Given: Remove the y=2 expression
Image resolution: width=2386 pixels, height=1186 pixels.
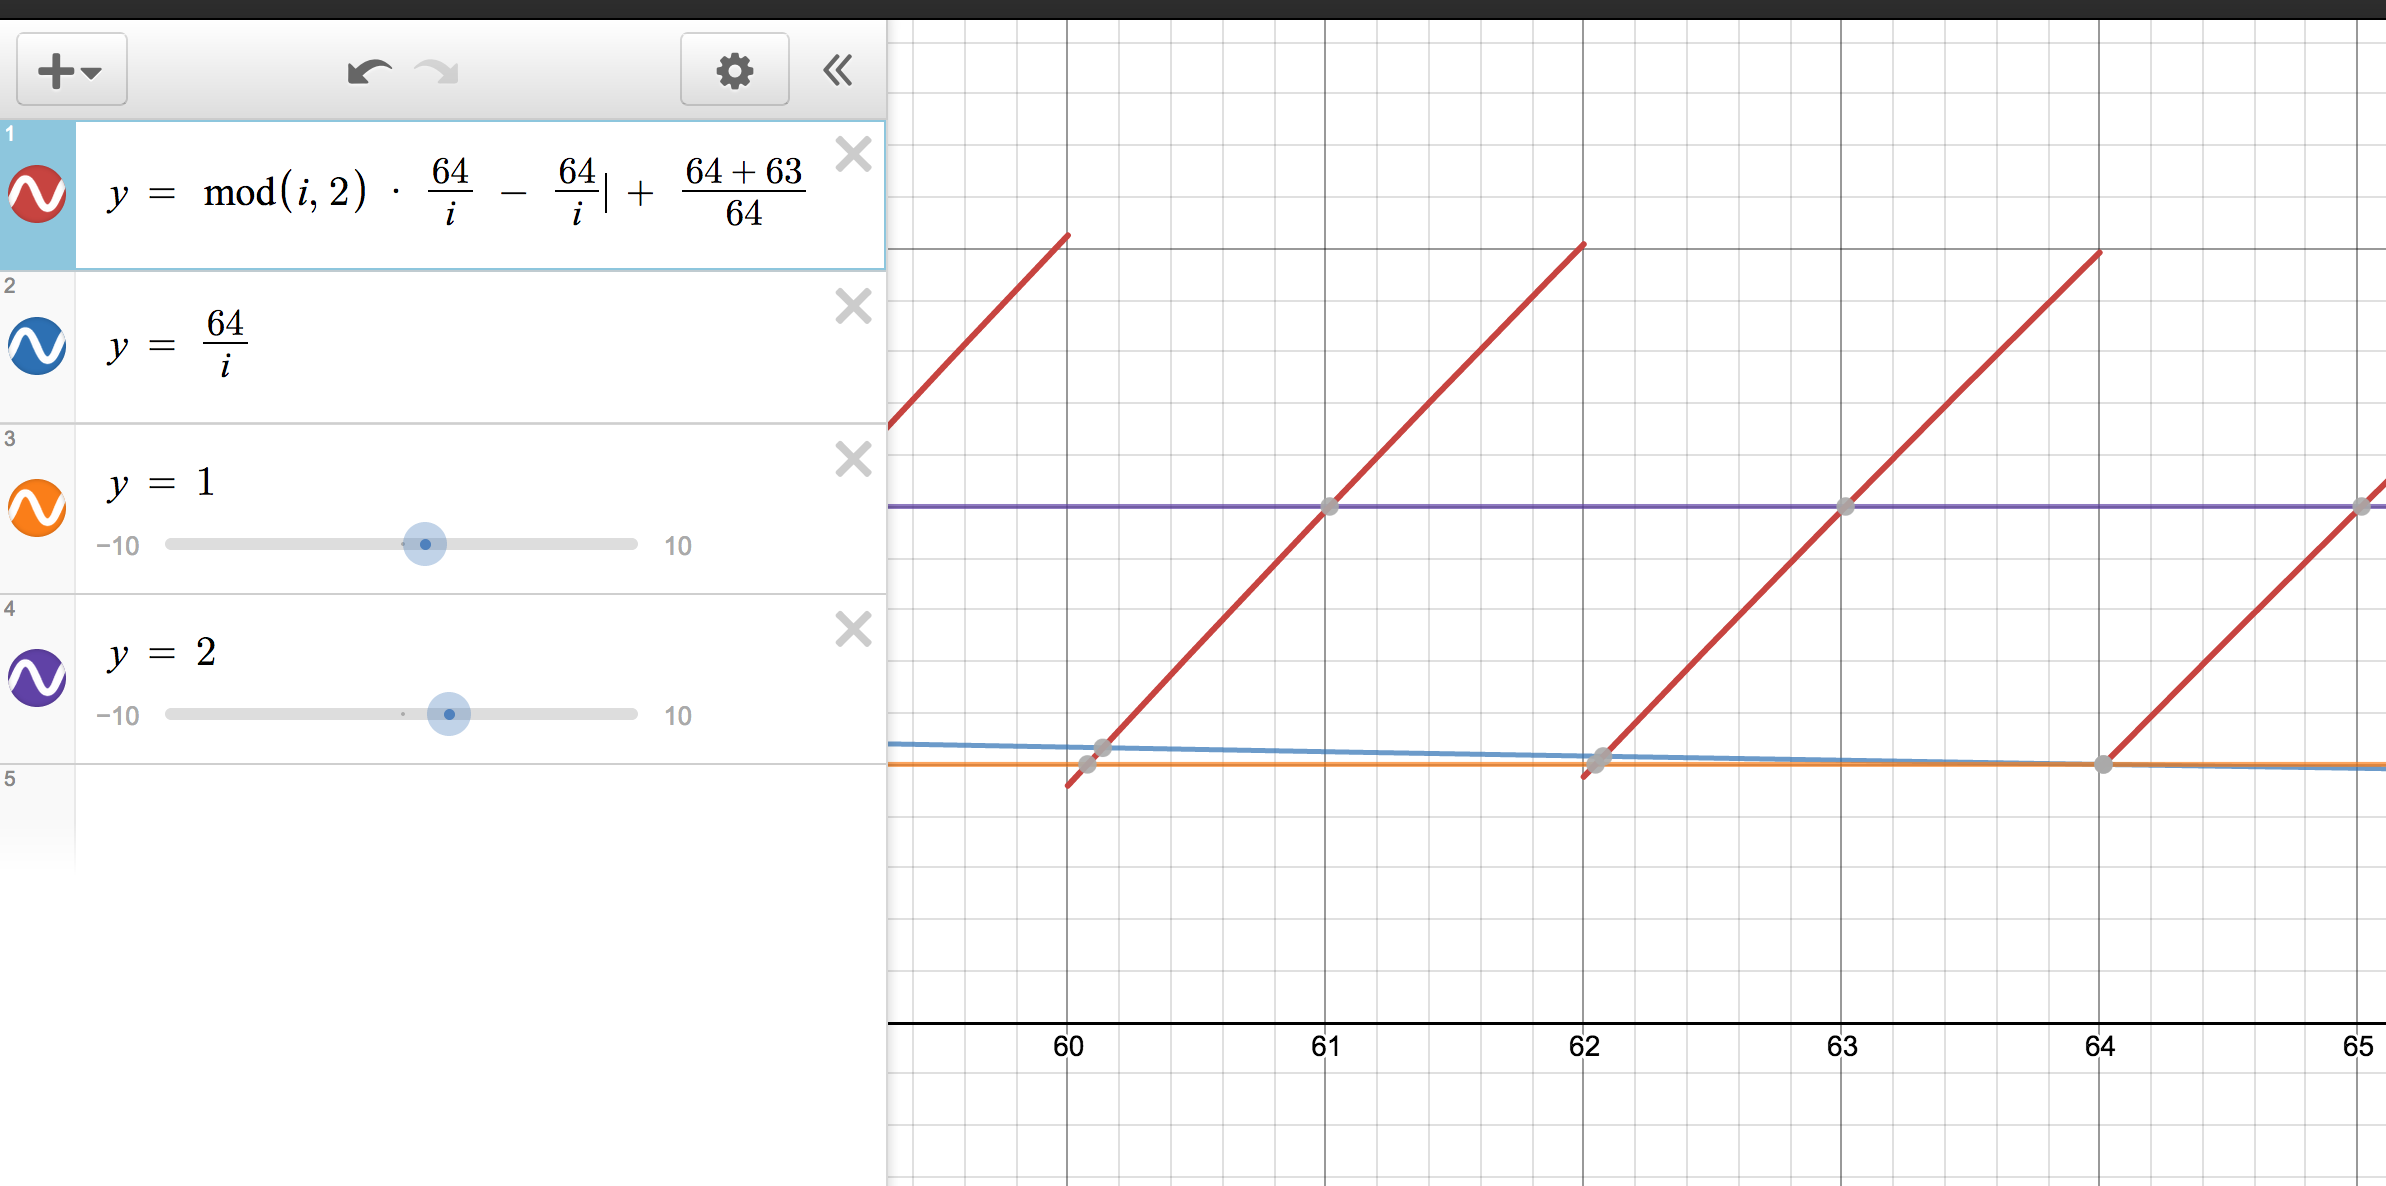Looking at the screenshot, I should [853, 629].
